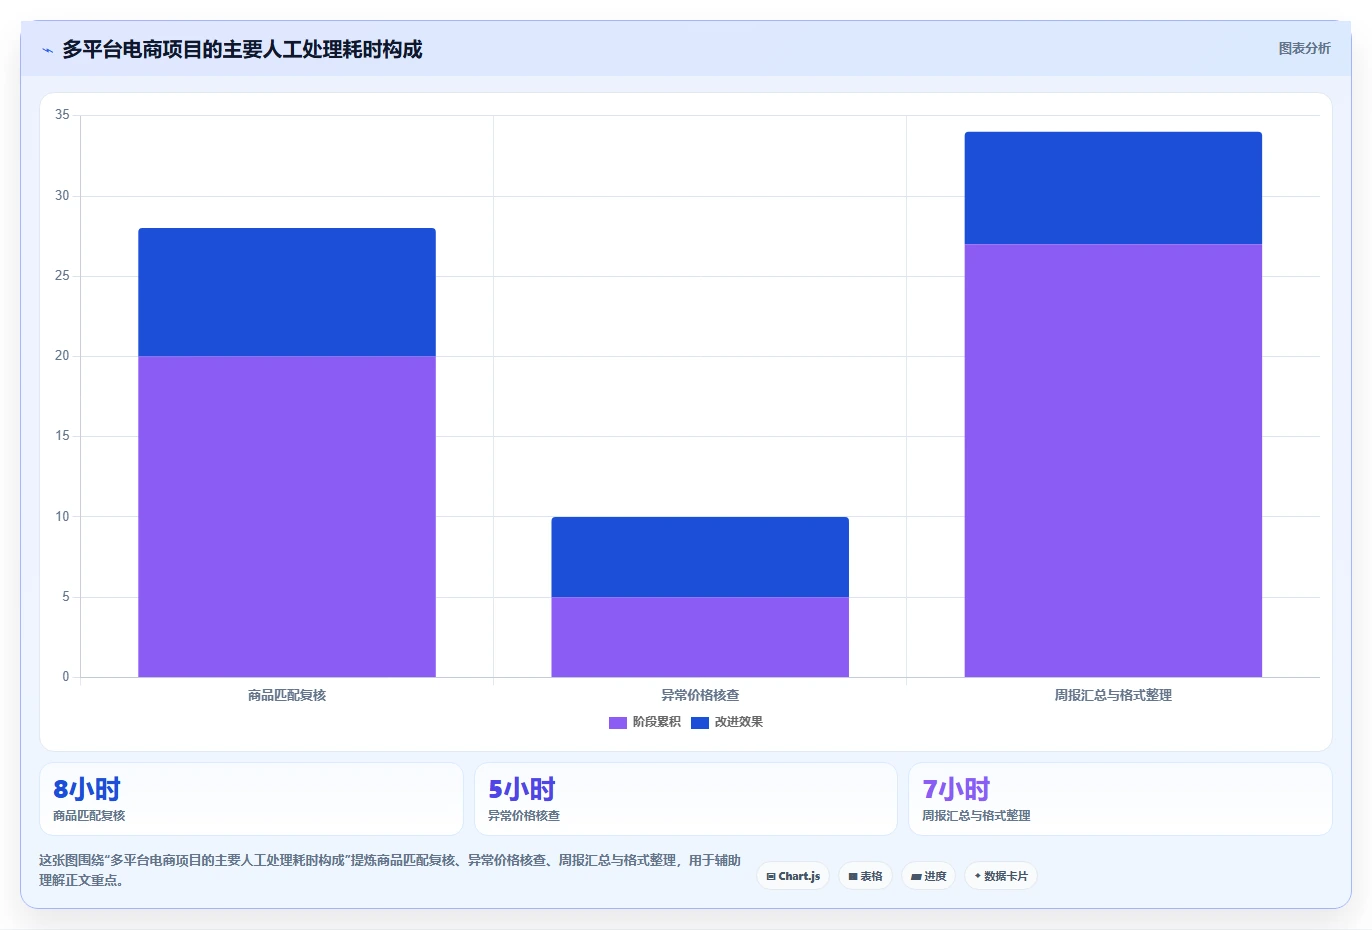Click the description paragraph below the cards
Viewport: 1372px width, 930px height.
tap(390, 870)
